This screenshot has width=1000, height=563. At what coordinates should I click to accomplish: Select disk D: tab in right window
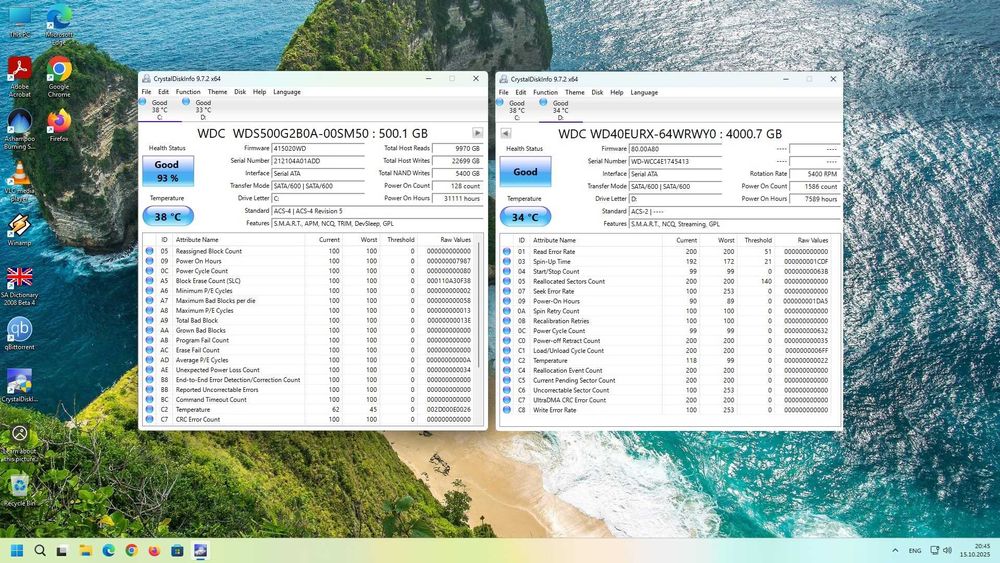click(560, 110)
